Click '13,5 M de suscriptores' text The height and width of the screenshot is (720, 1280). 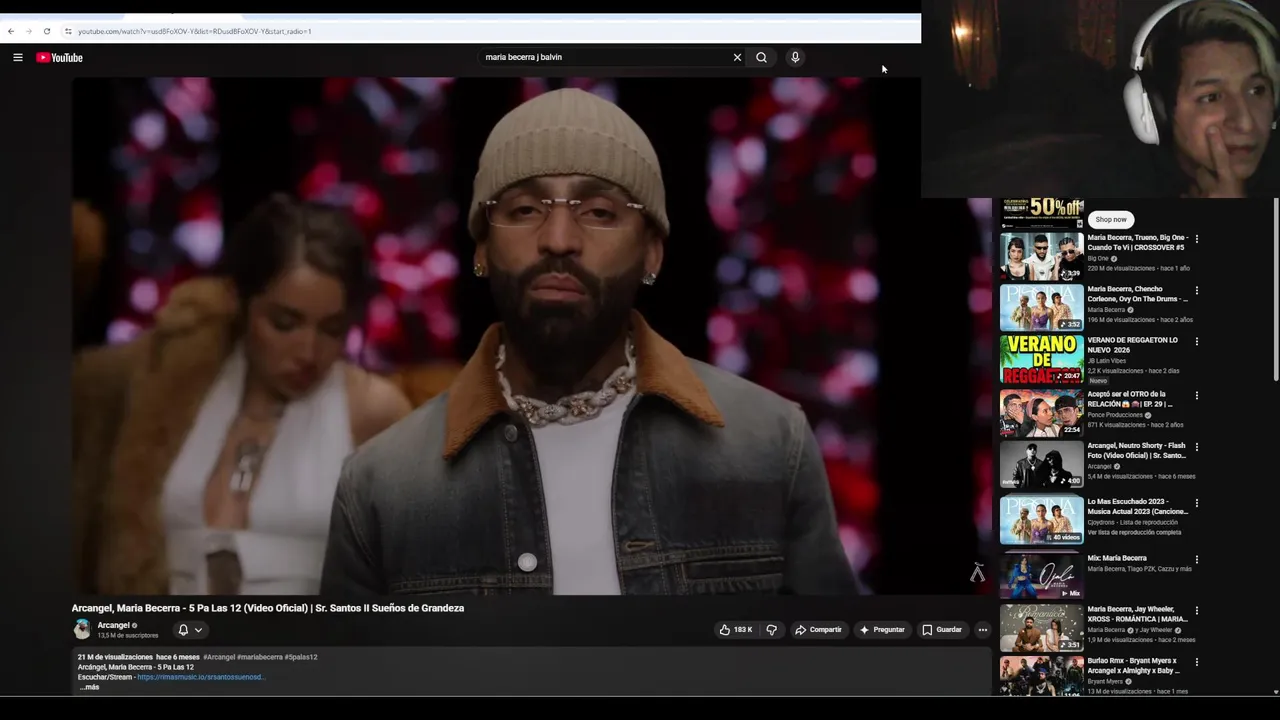128,635
